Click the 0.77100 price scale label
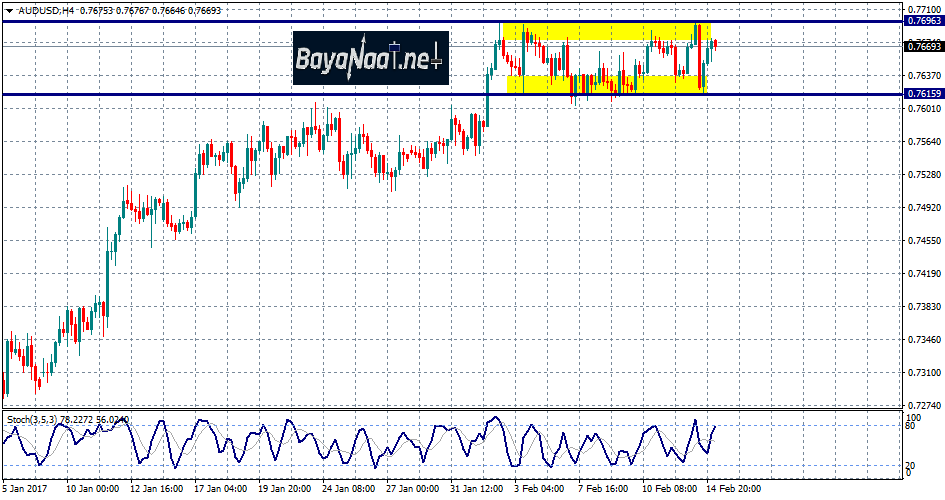The image size is (945, 500). click(x=923, y=8)
